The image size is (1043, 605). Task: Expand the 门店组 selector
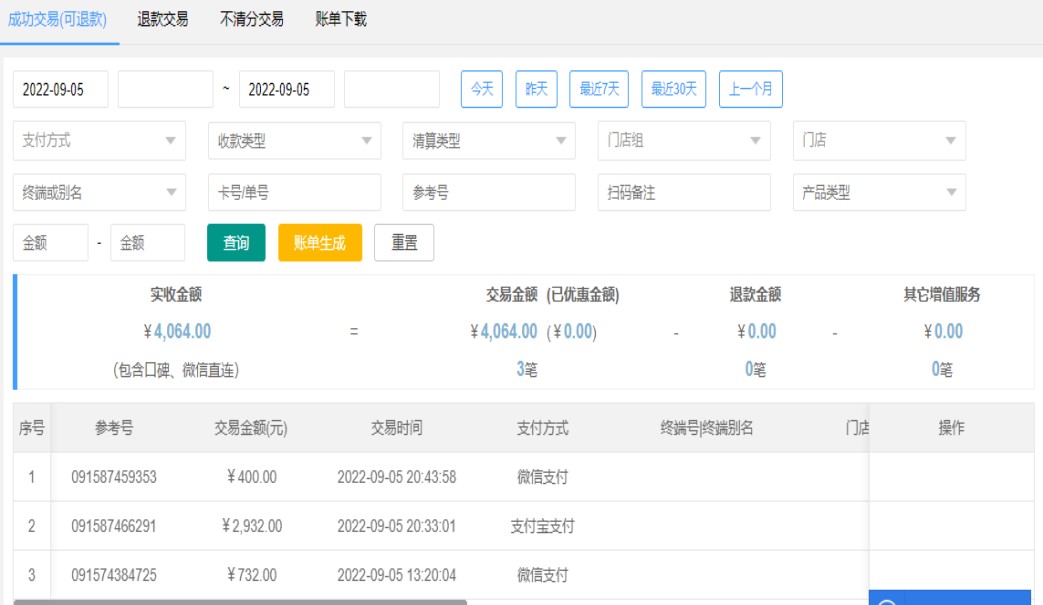755,141
